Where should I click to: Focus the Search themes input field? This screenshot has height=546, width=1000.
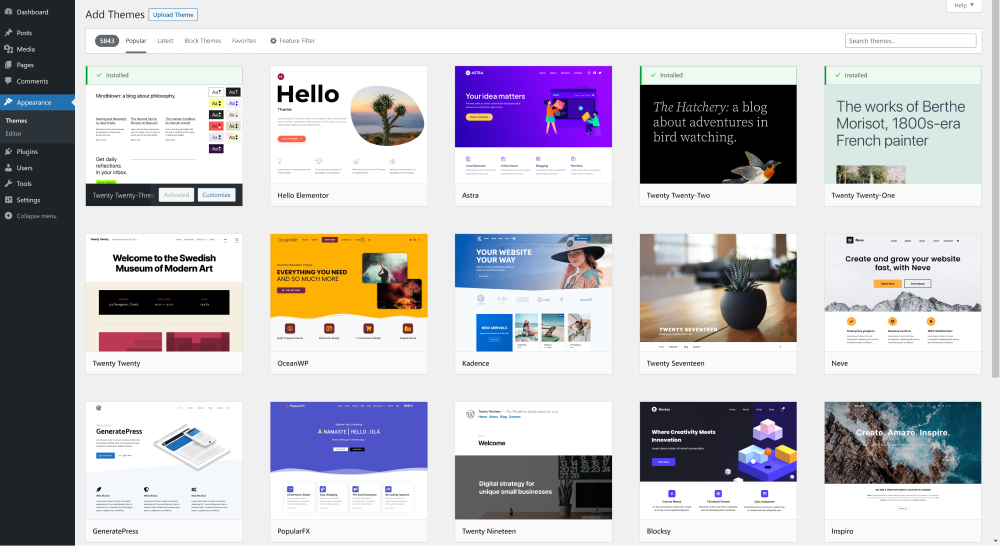pos(911,41)
